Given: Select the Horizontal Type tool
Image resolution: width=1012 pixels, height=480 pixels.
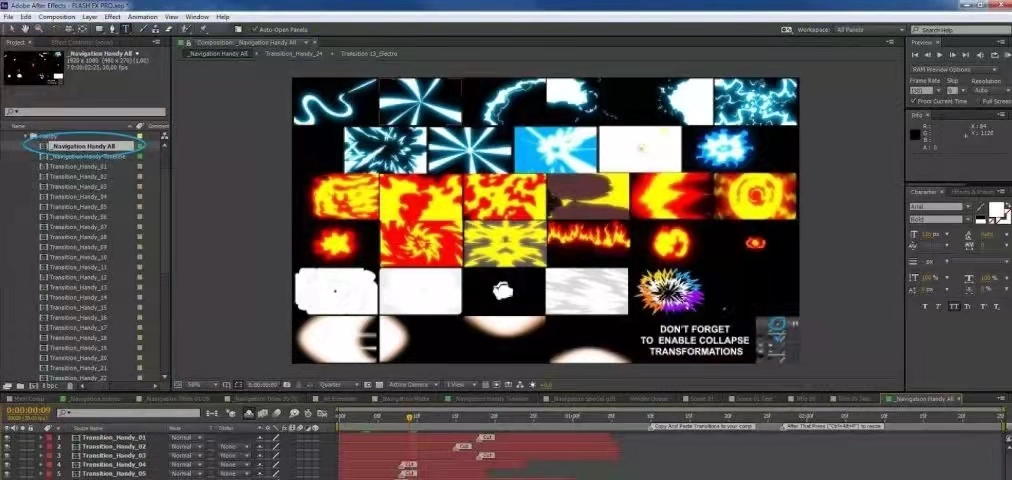Looking at the screenshot, I should [x=125, y=29].
